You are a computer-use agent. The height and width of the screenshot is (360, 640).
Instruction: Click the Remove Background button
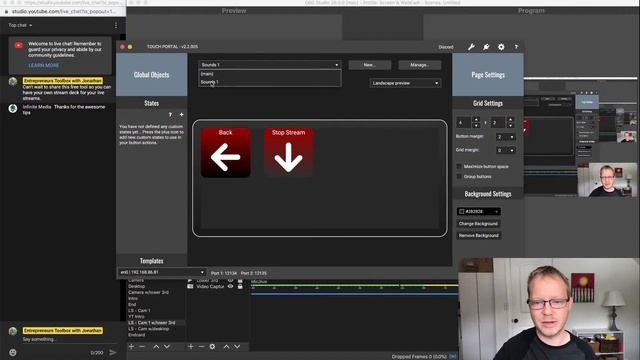point(479,236)
